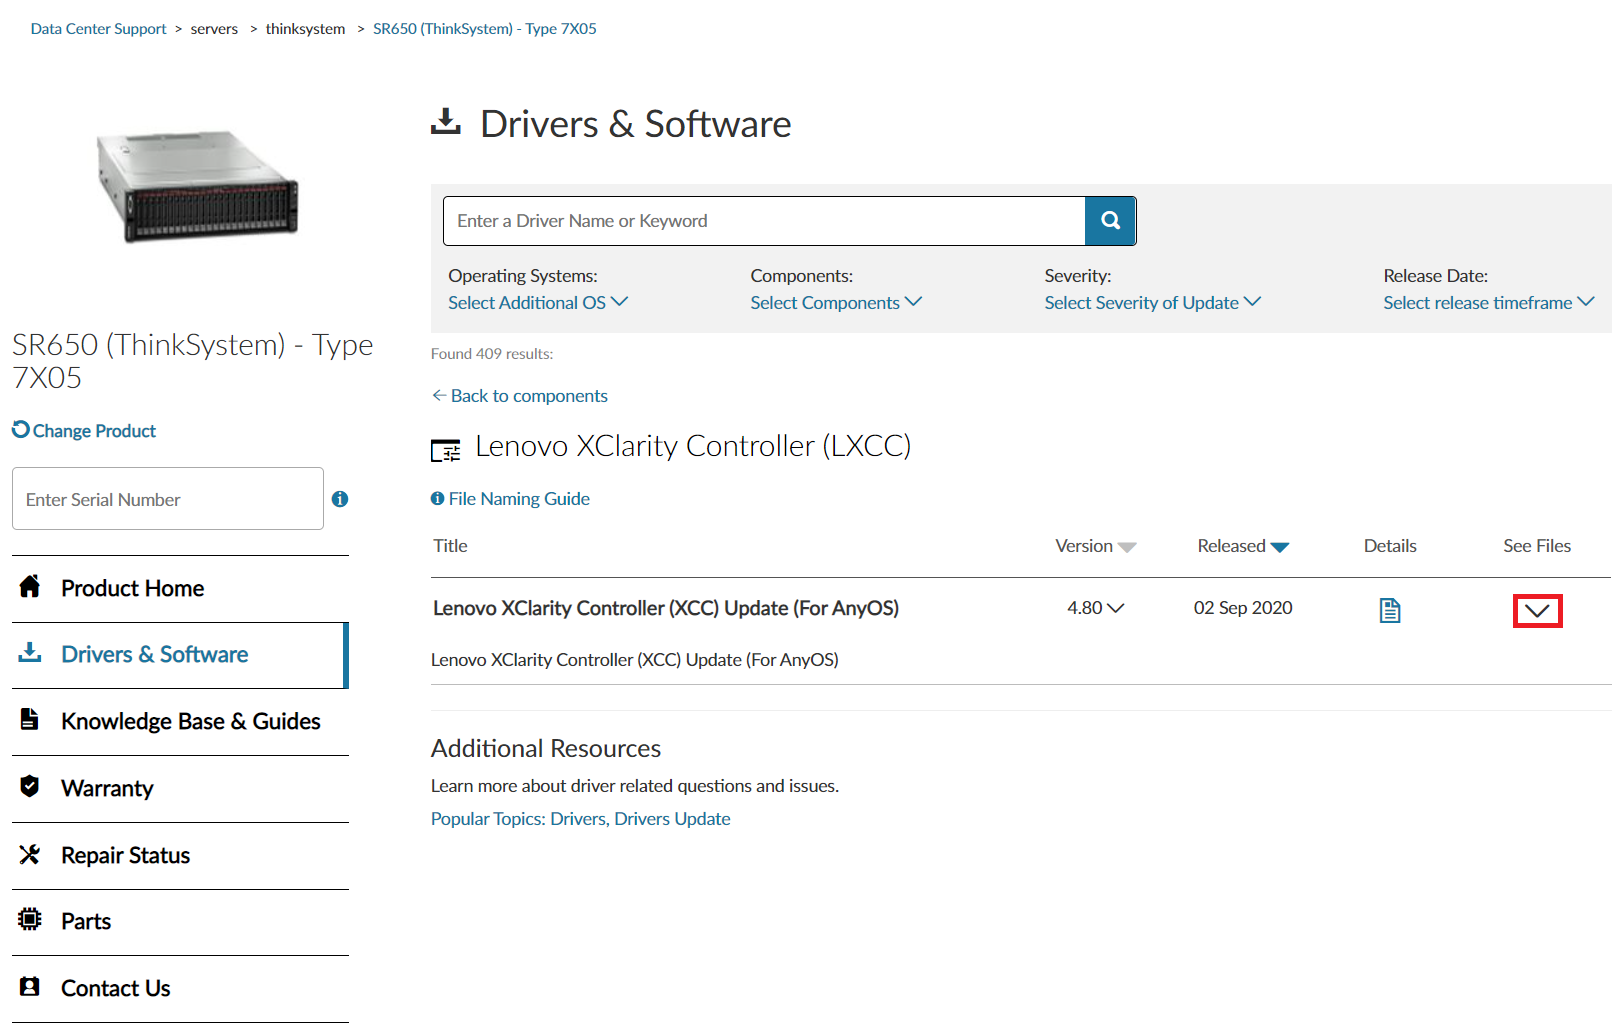Viewport: 1615px width, 1024px height.
Task: Click Data Center Support breadcrumb link
Action: [98, 29]
